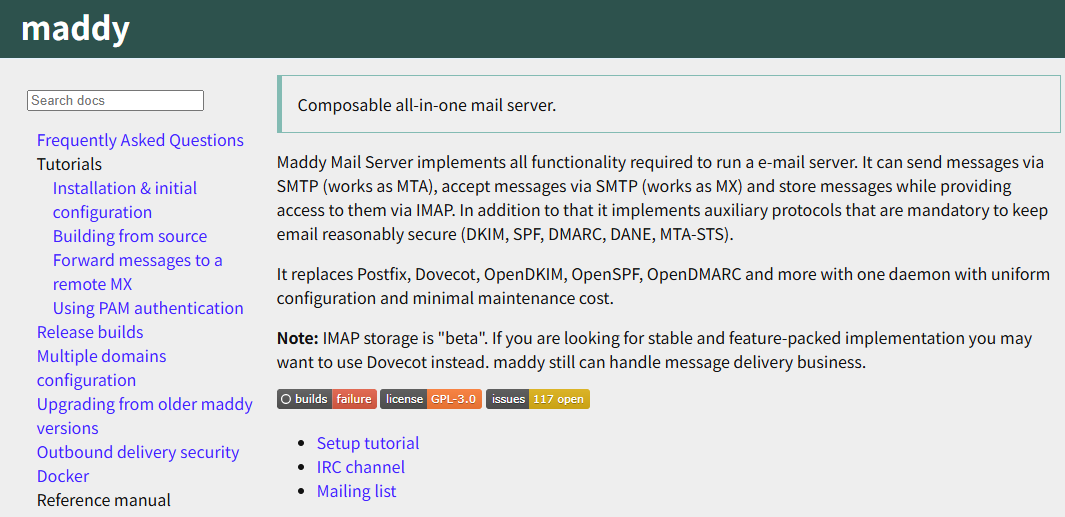Viewport: 1065px width, 517px height.
Task: Visit the Mailing list link
Action: 357,491
